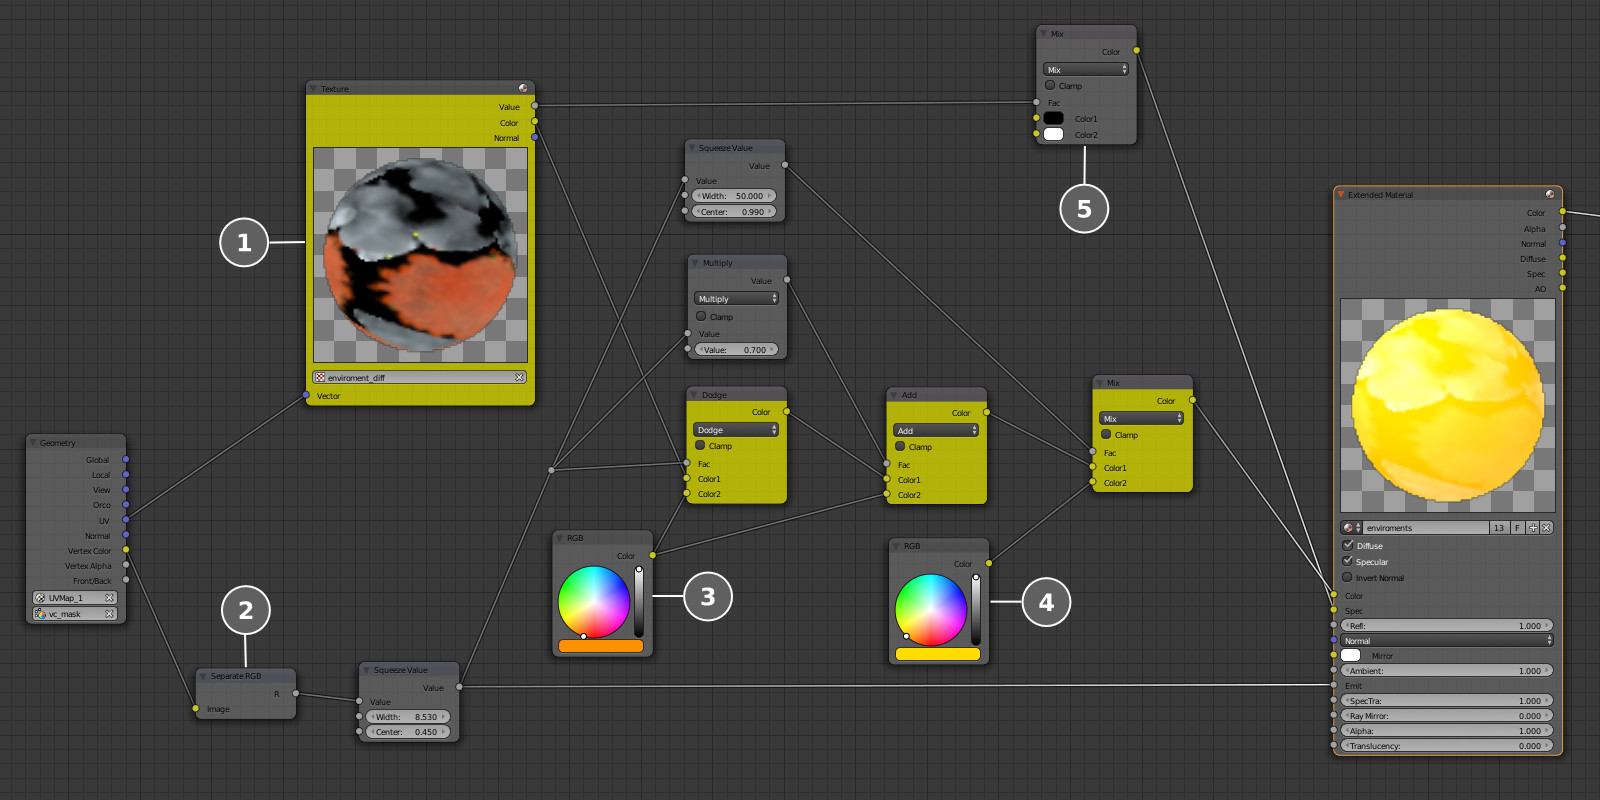Click the black Color1 swatch on Mix node
Image resolution: width=1600 pixels, height=800 pixels.
pyautogui.click(x=1054, y=118)
